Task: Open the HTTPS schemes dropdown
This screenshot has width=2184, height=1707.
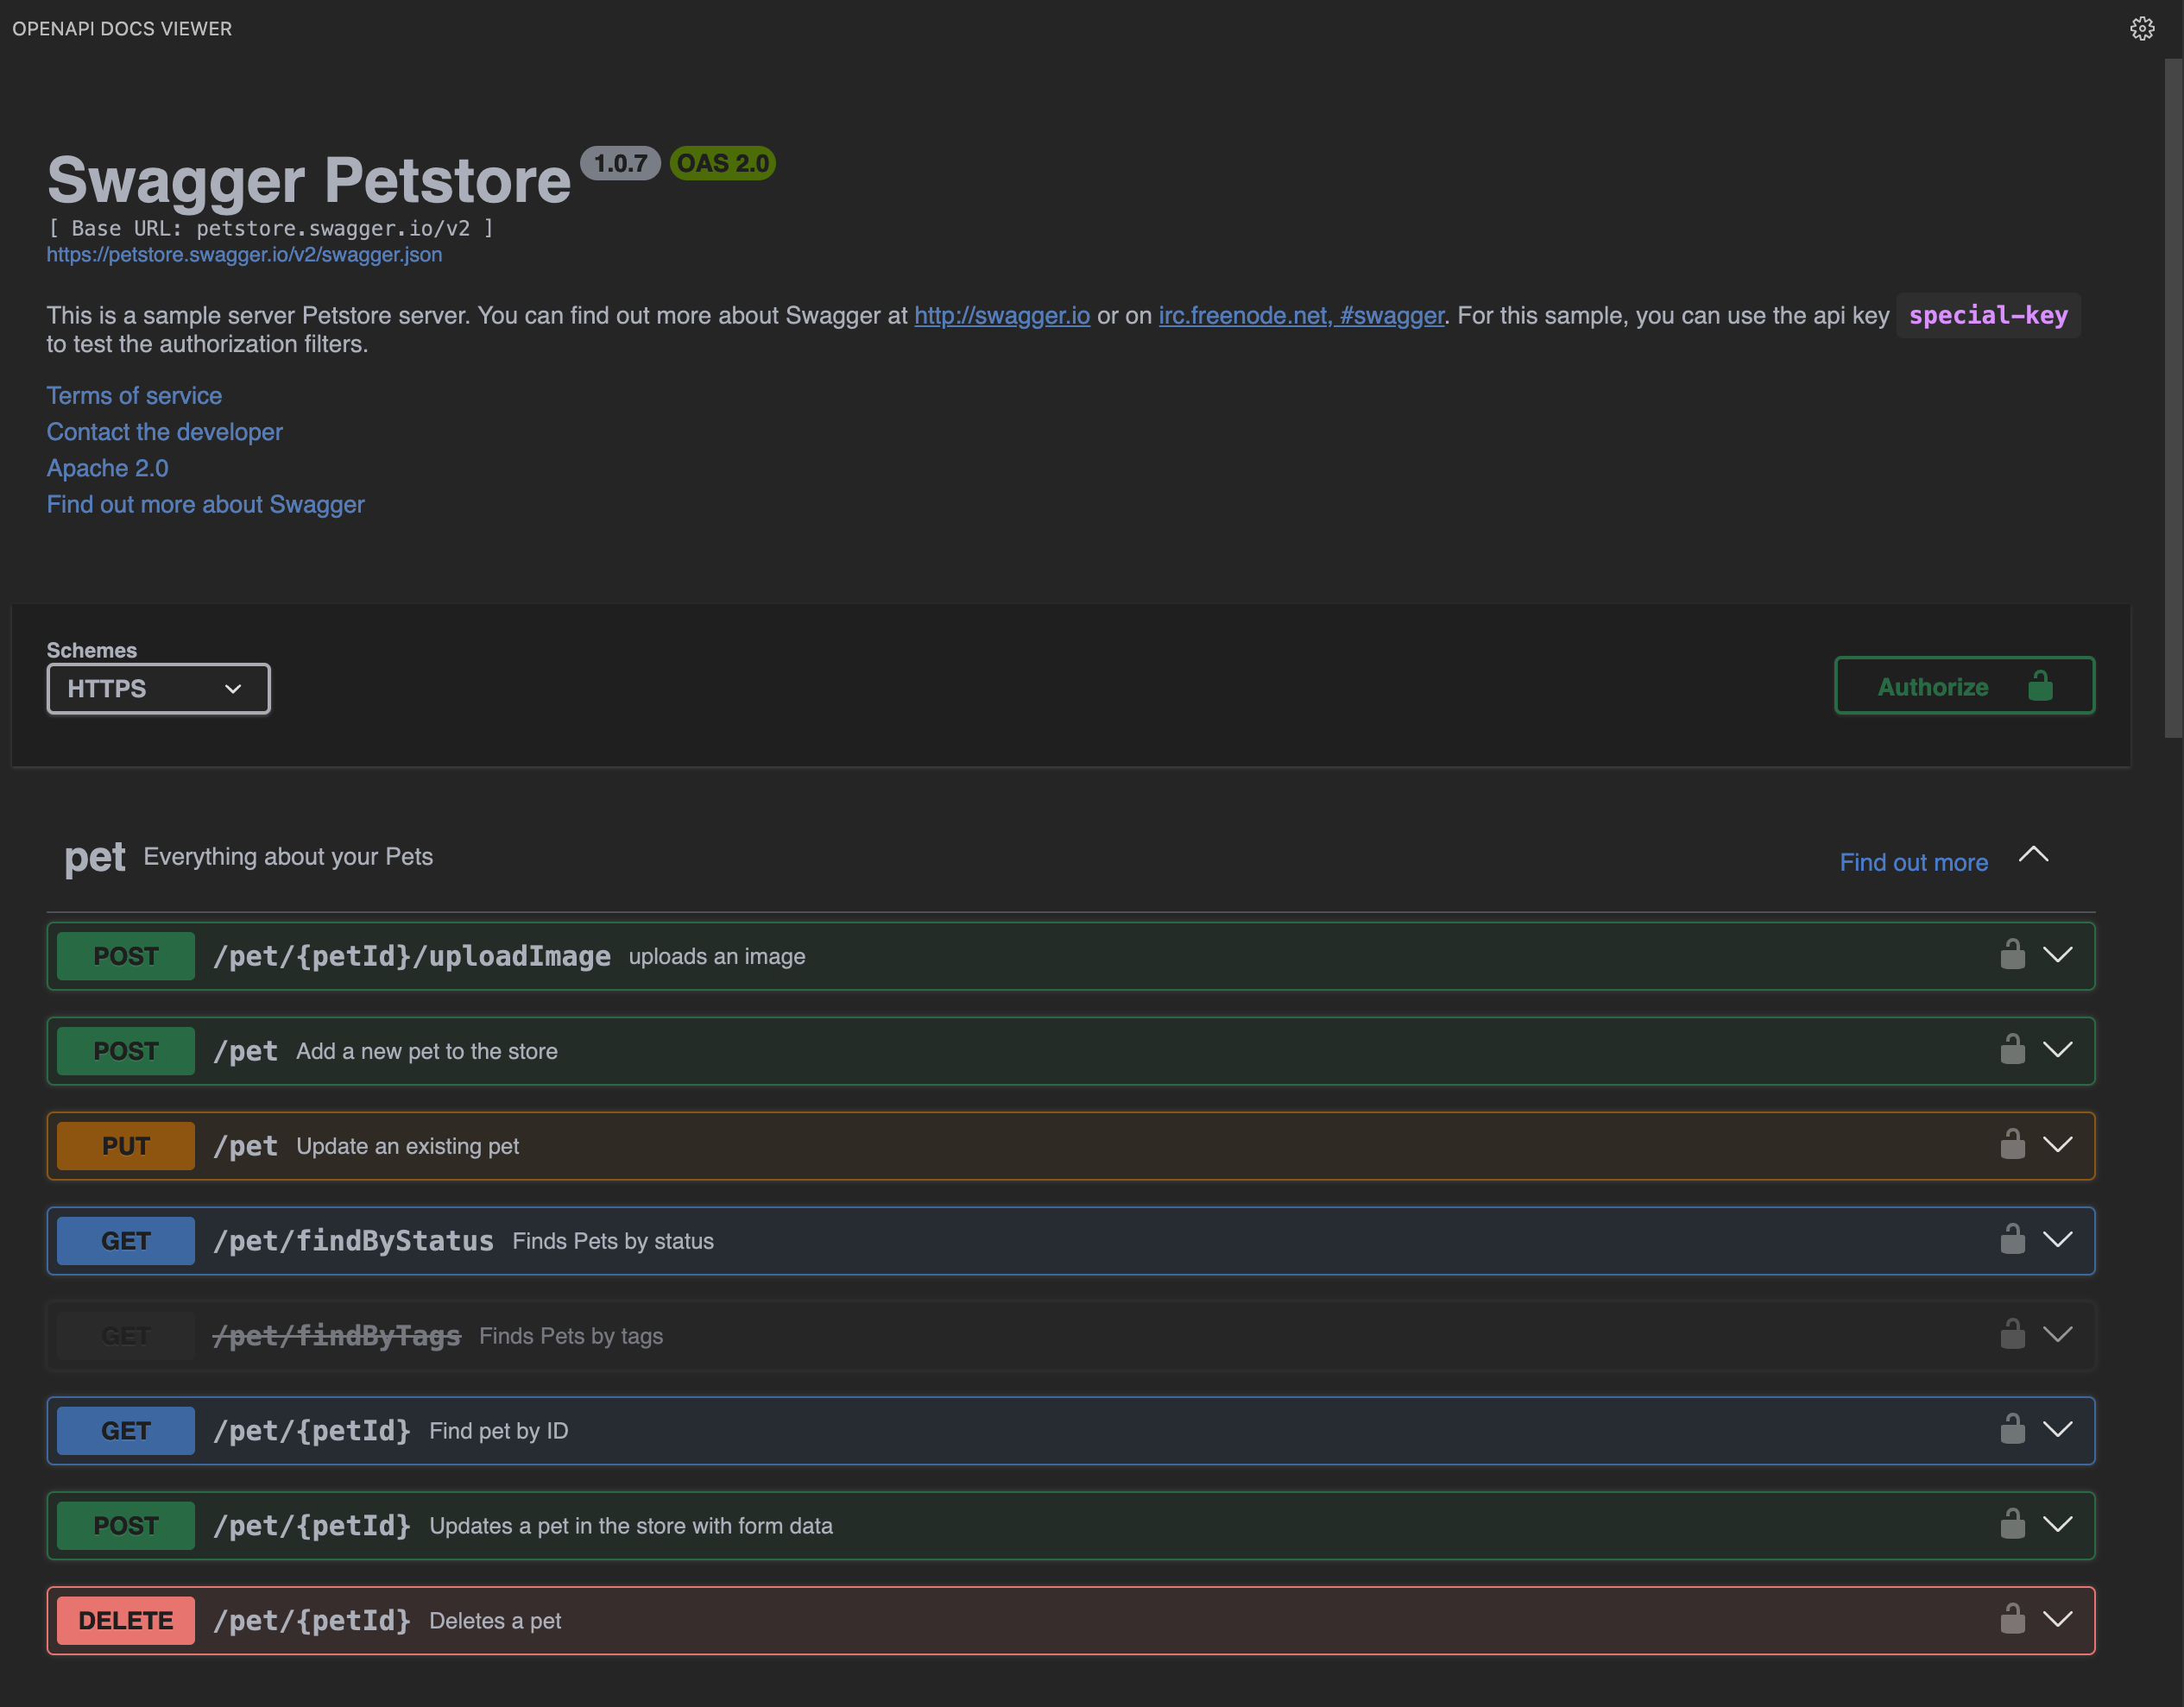Action: coord(158,689)
